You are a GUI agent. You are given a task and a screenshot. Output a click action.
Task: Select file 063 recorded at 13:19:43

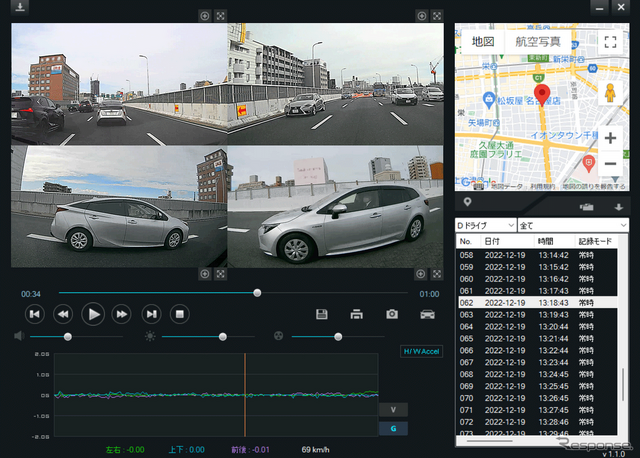coord(536,315)
